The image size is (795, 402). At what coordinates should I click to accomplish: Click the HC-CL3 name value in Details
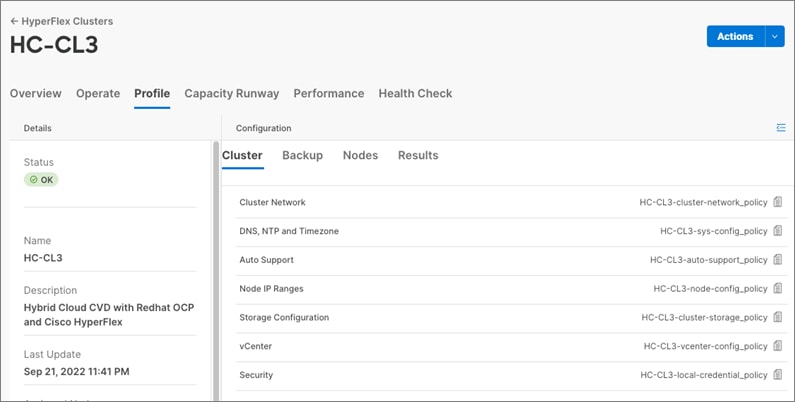(x=43, y=258)
